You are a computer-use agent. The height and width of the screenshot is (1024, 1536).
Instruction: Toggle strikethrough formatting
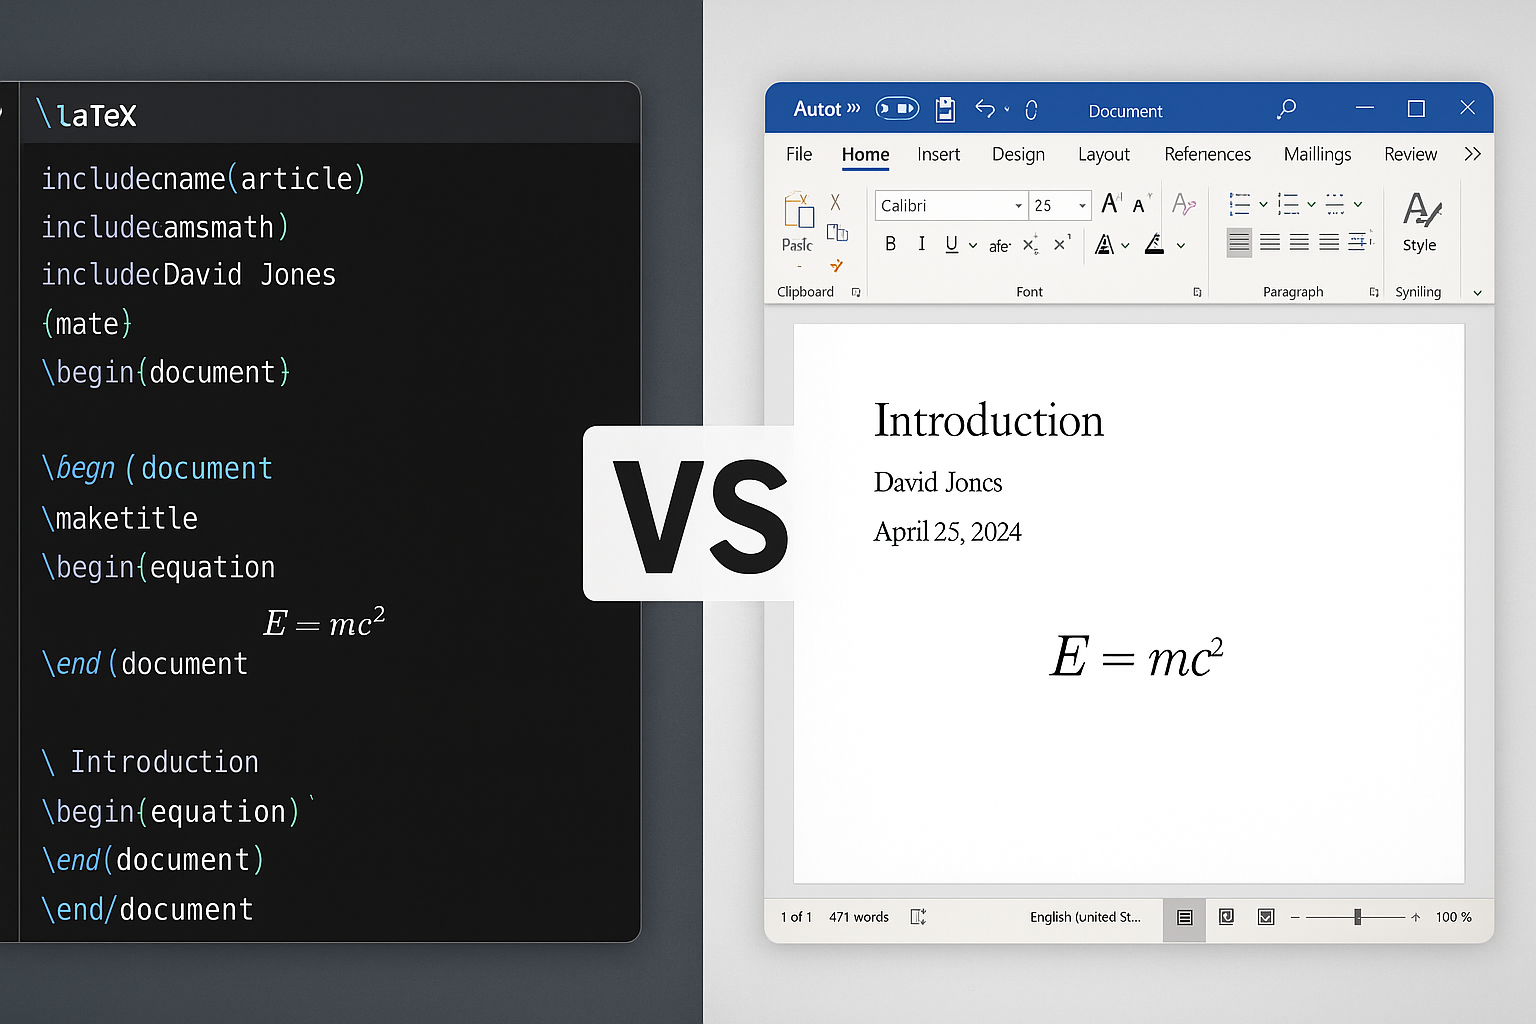tap(999, 246)
